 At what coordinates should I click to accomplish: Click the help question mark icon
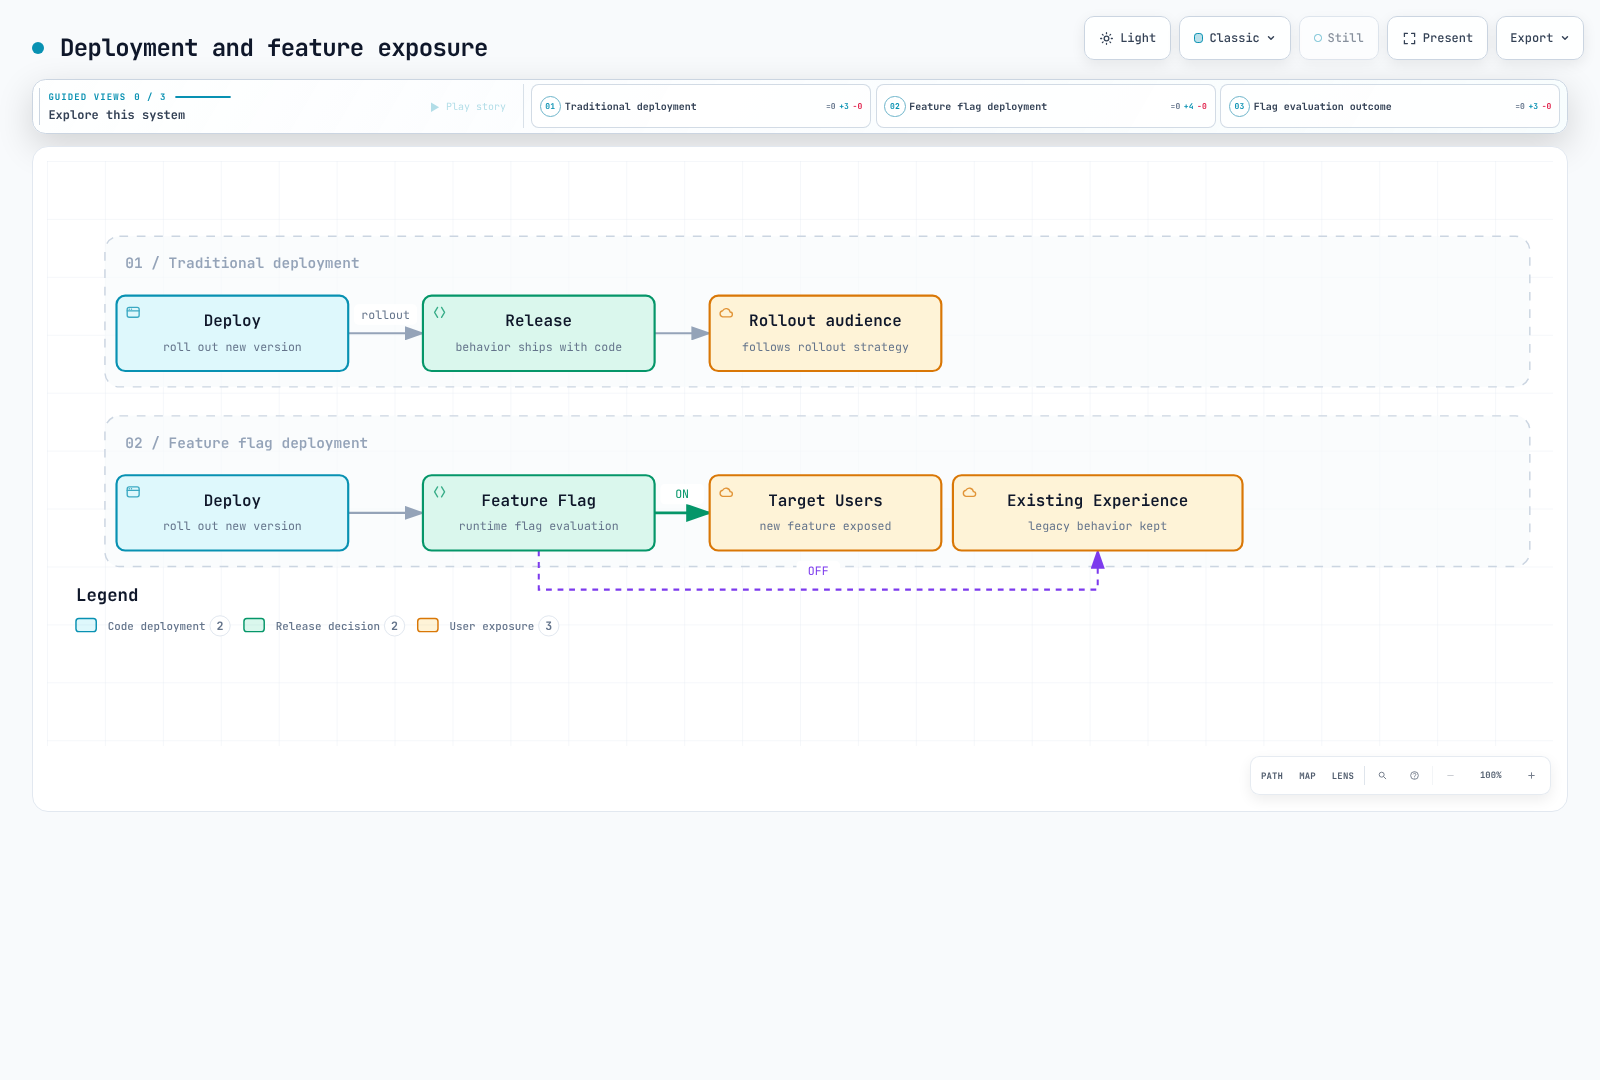(x=1414, y=776)
